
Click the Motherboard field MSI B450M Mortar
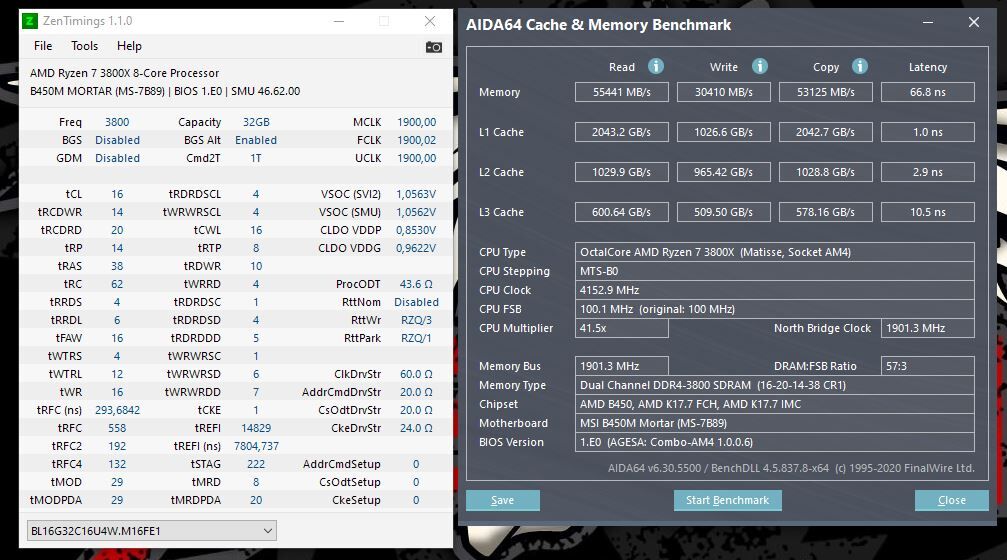775,423
